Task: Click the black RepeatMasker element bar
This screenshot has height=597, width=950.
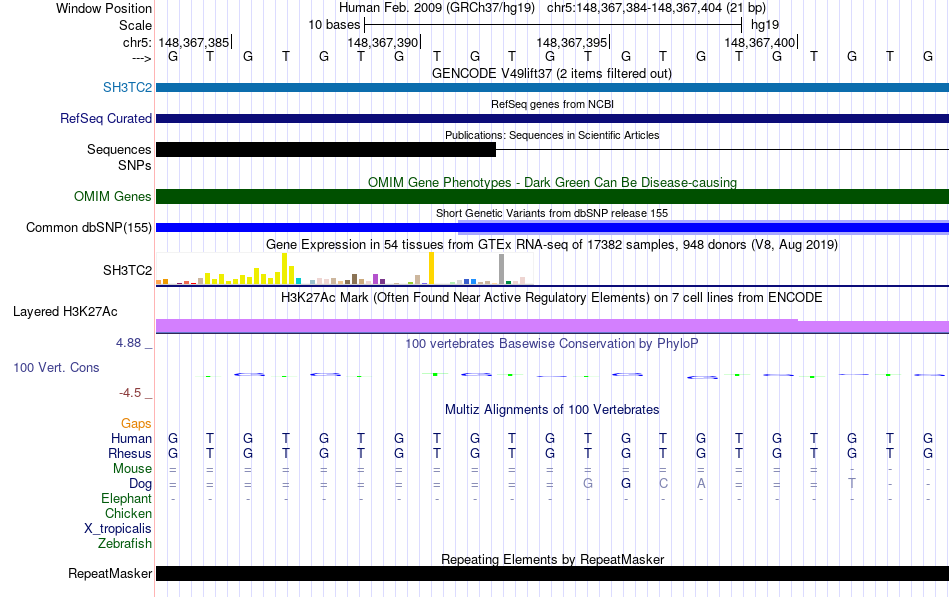Action: click(552, 573)
